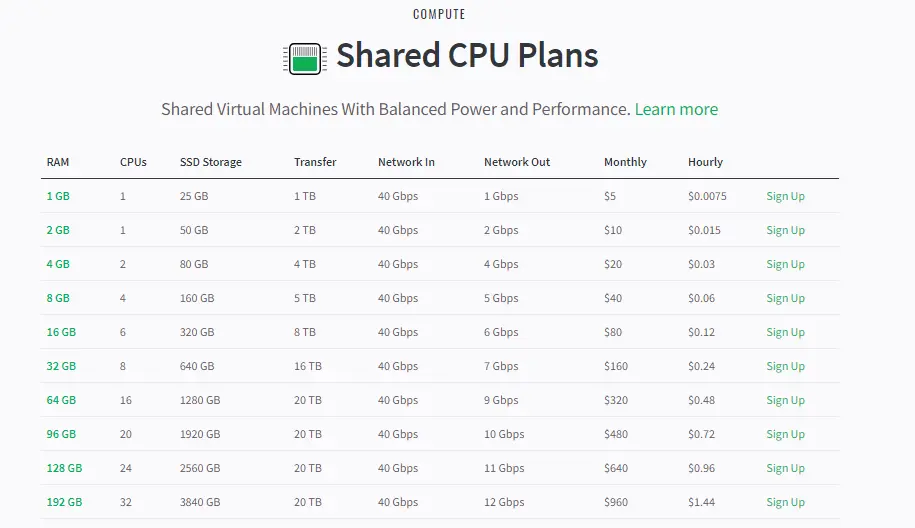This screenshot has width=915, height=528.
Task: Sign Up for the $10 monthly plan
Action: coord(785,230)
